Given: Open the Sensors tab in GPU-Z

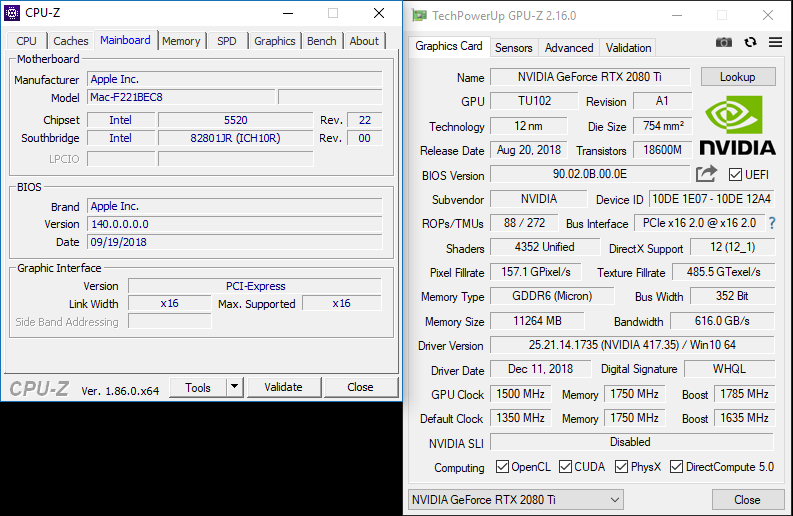Looking at the screenshot, I should point(513,48).
